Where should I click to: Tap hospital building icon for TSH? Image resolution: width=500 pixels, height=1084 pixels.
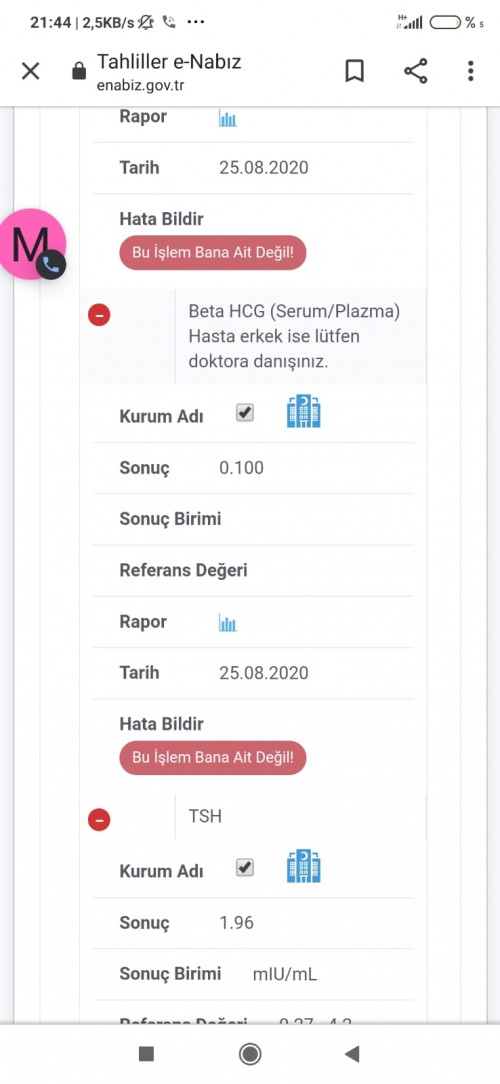click(304, 867)
